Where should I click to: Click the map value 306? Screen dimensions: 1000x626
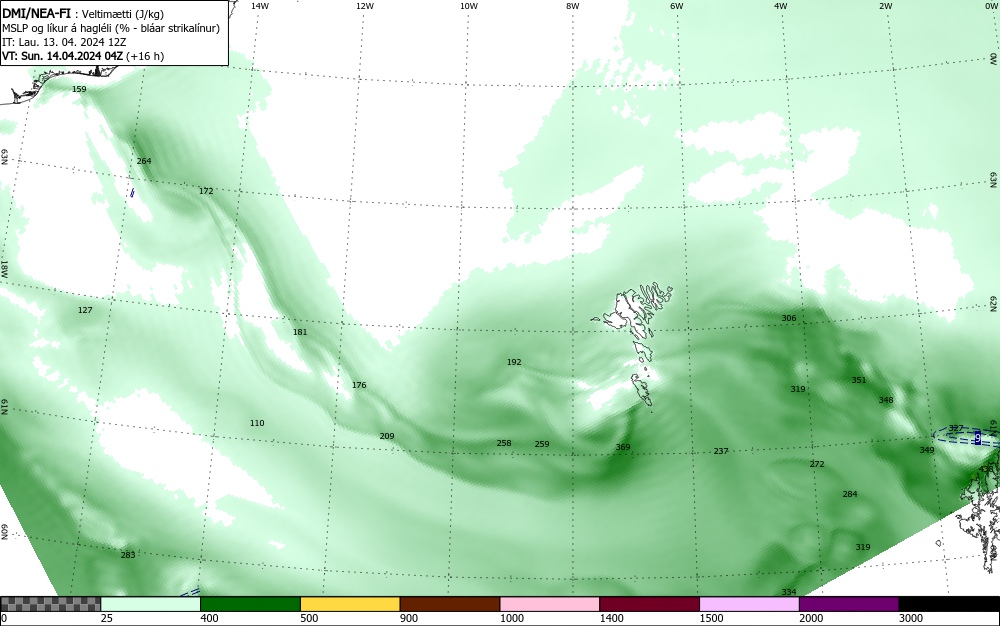tap(789, 318)
